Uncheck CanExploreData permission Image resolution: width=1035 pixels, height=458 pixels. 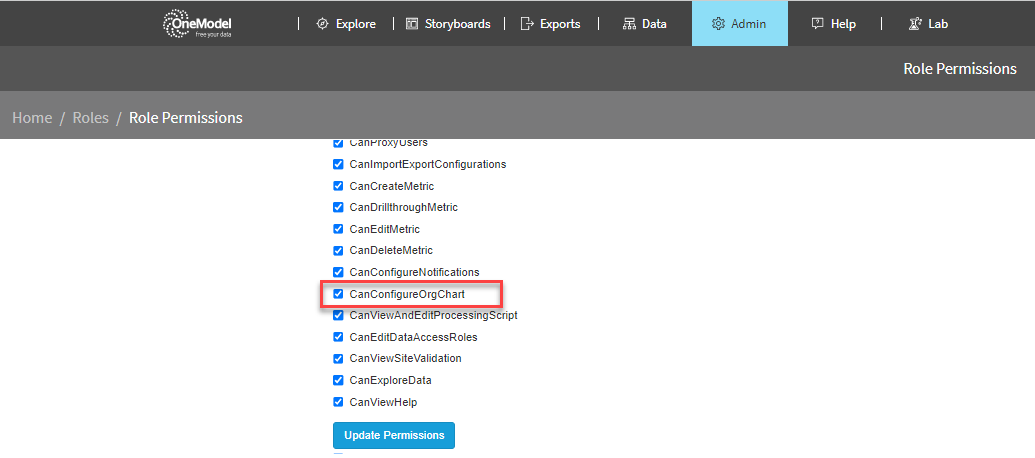[338, 380]
